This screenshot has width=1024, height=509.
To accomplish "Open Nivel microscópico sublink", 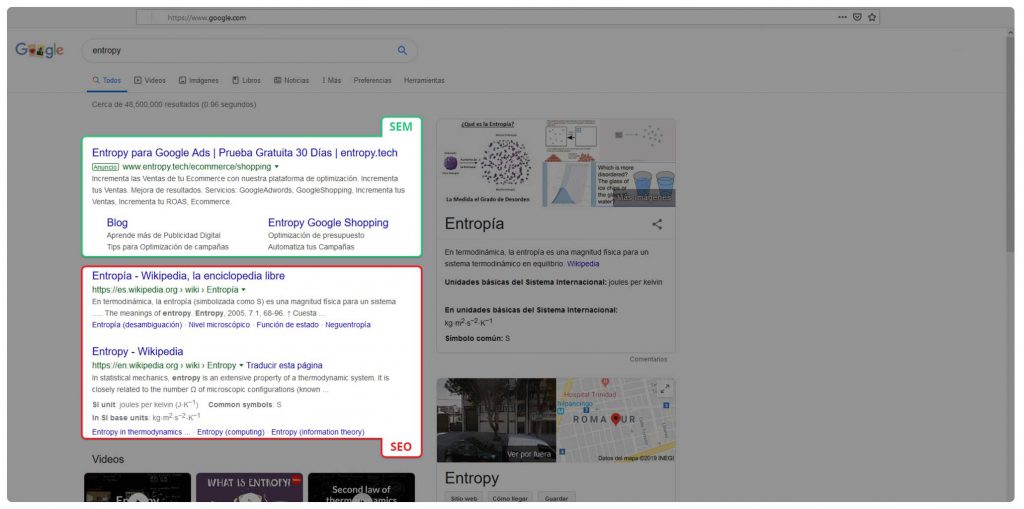I will click(219, 325).
